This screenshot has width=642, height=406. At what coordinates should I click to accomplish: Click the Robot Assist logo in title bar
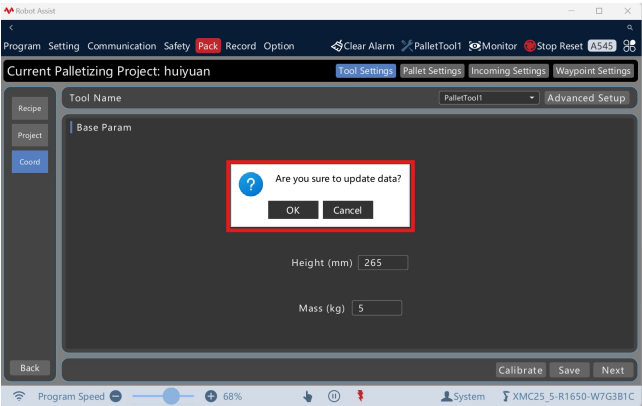point(9,11)
